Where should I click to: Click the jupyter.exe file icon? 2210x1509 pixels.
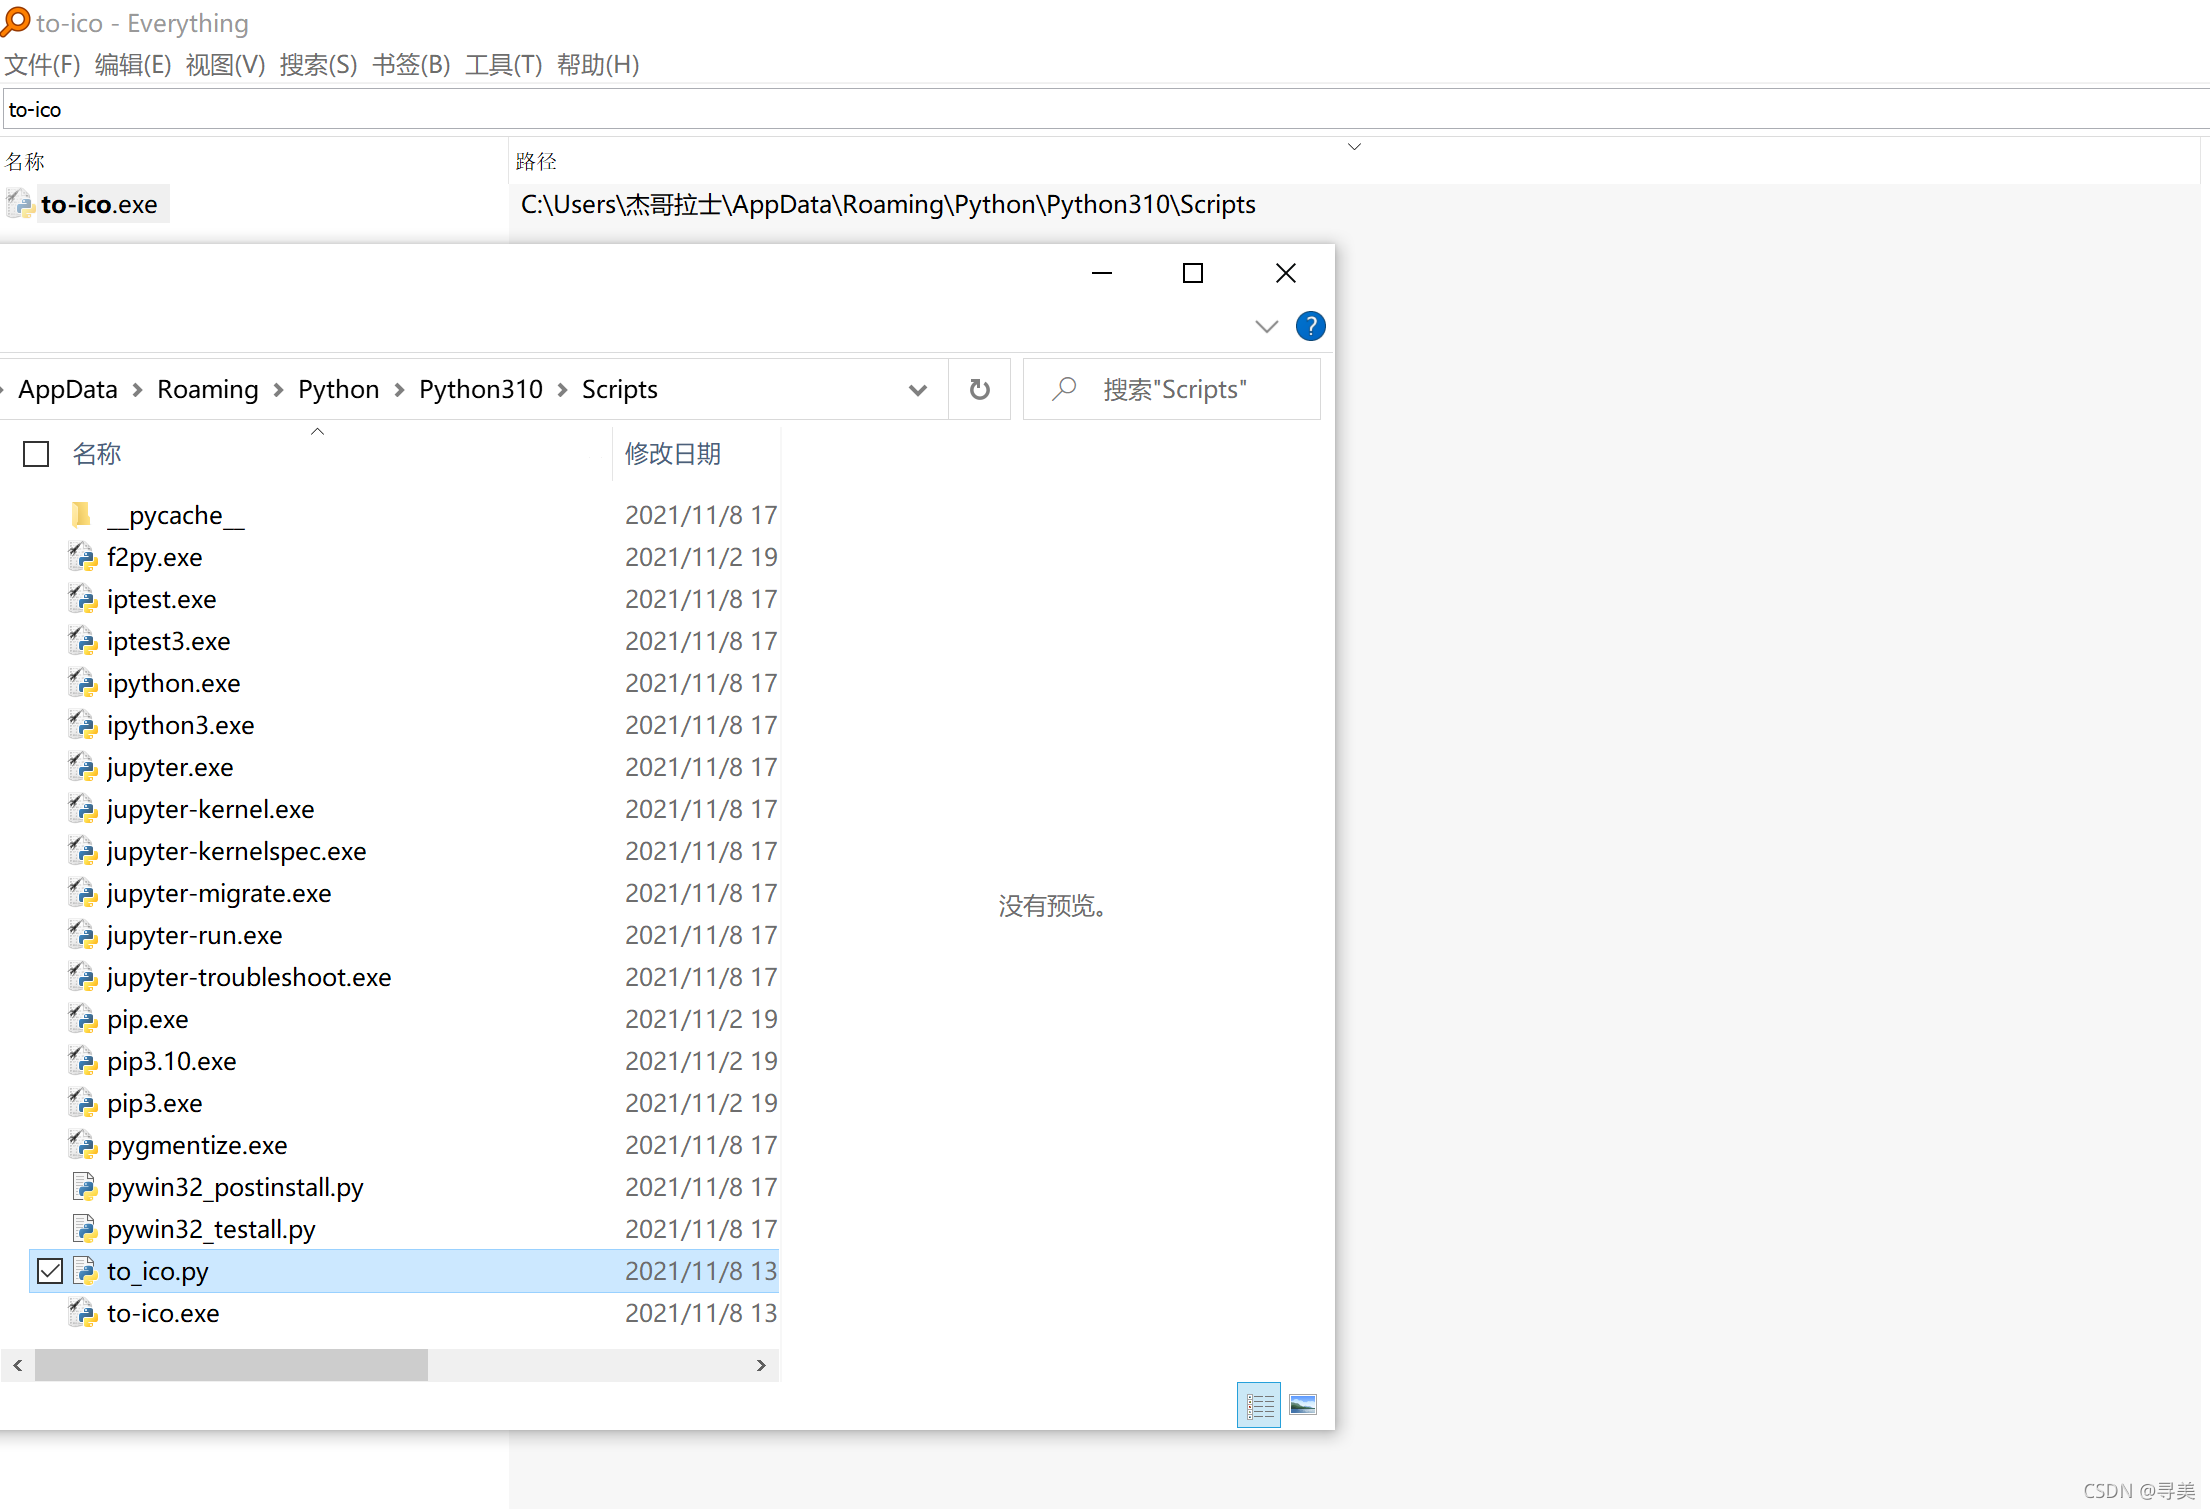coord(82,767)
